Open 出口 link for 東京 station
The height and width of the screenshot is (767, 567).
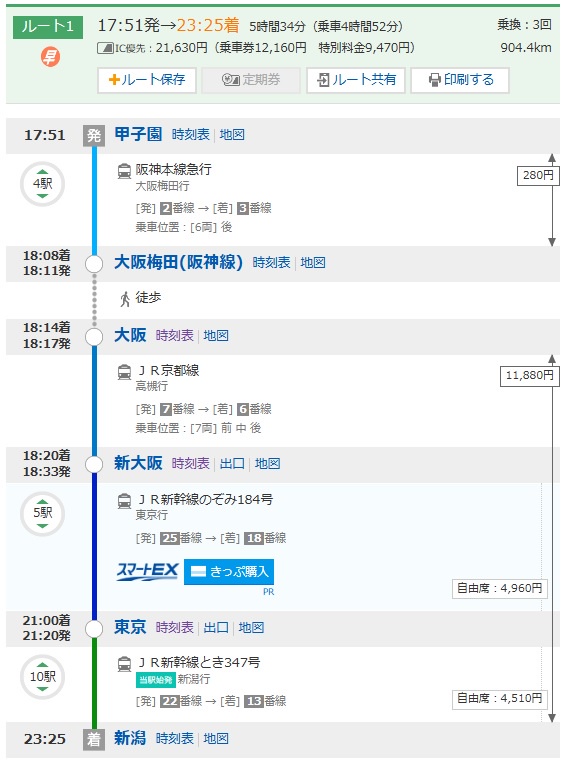216,628
